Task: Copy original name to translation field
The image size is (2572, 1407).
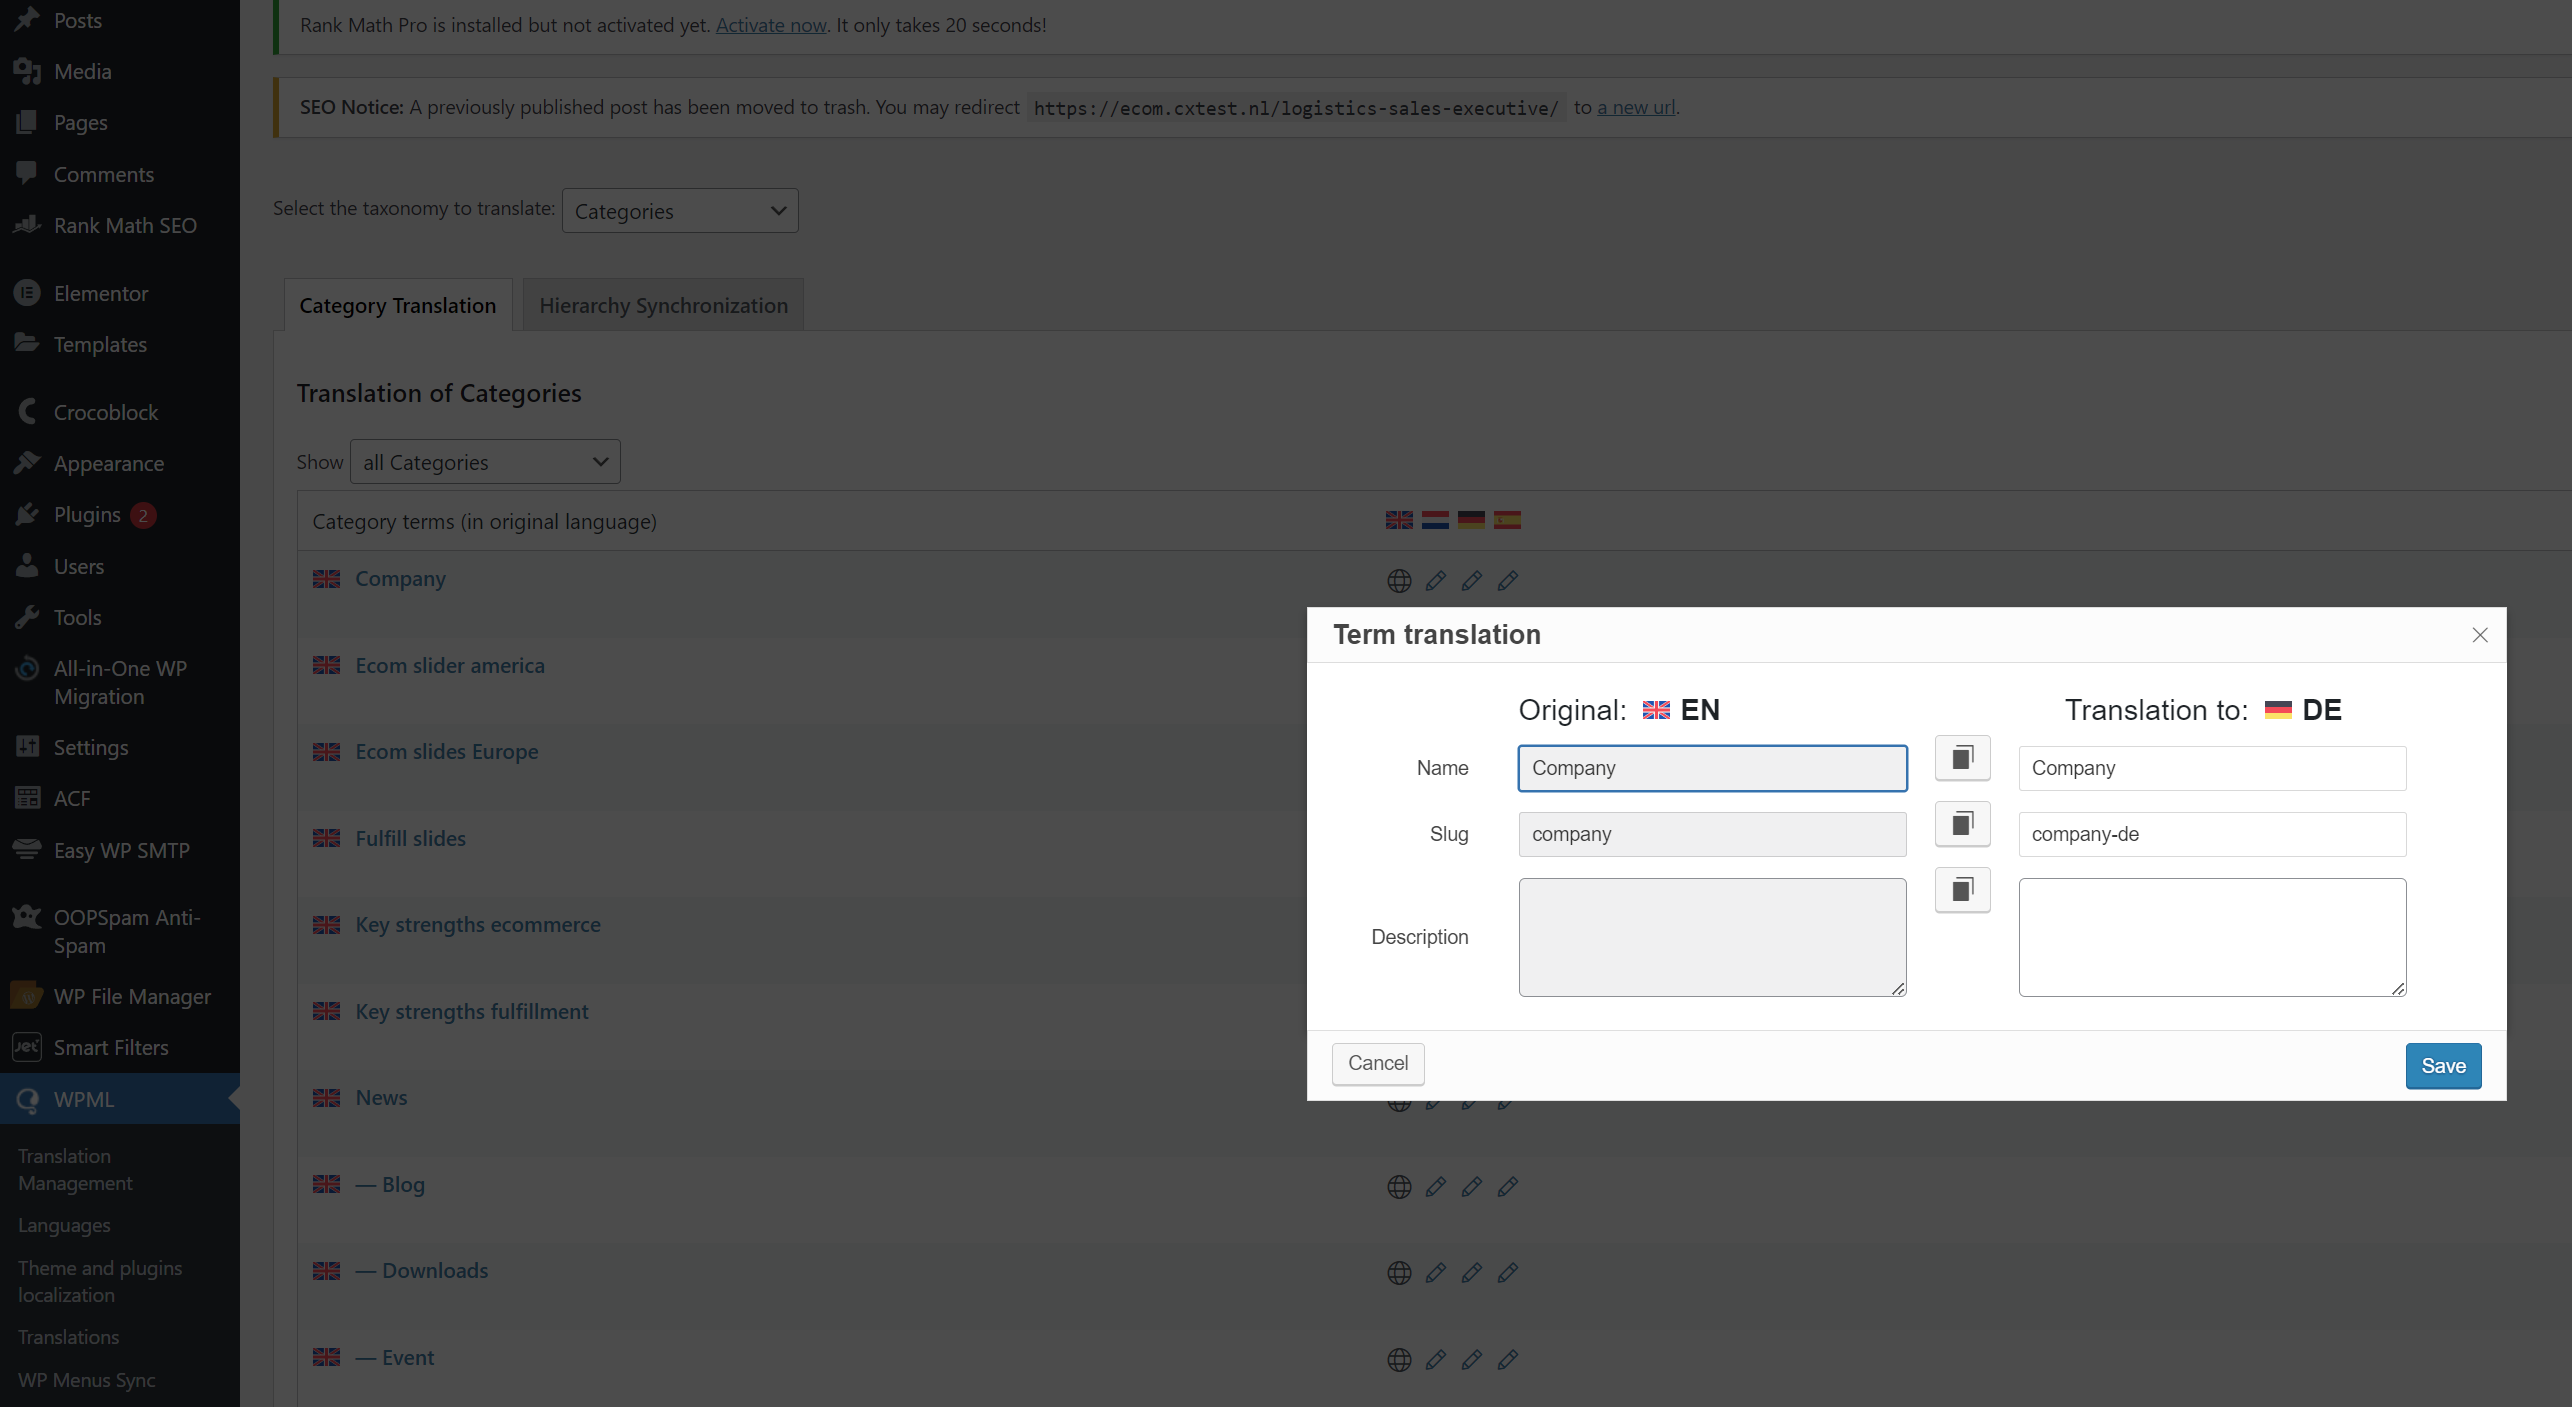Action: click(1962, 758)
